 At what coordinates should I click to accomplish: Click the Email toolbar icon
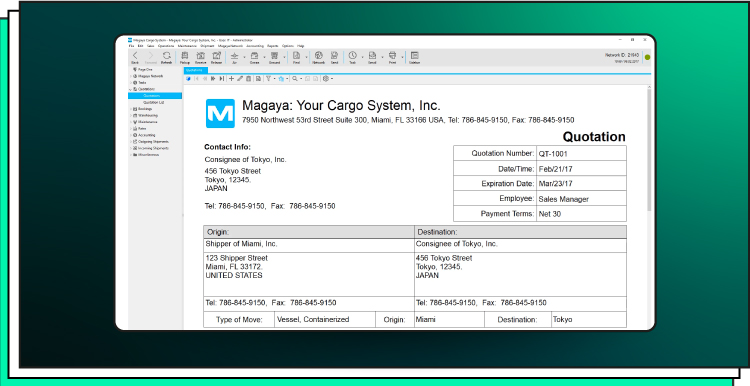point(372,55)
